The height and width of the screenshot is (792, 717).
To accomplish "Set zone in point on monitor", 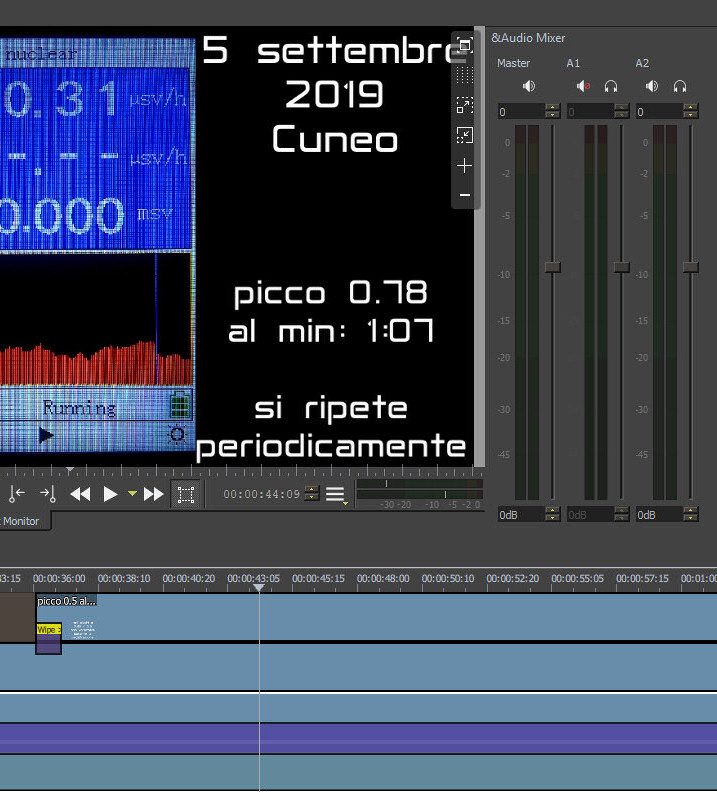I will pyautogui.click(x=17, y=493).
